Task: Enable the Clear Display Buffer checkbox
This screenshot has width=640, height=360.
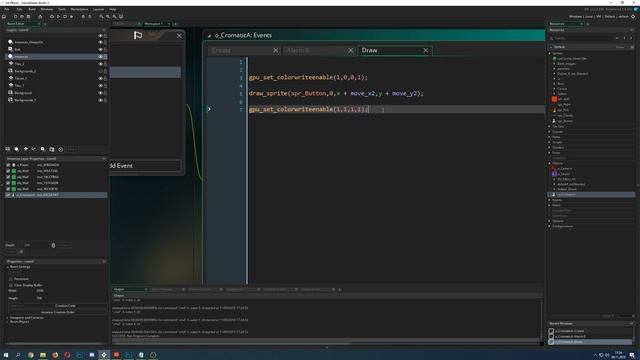Action: point(11,285)
